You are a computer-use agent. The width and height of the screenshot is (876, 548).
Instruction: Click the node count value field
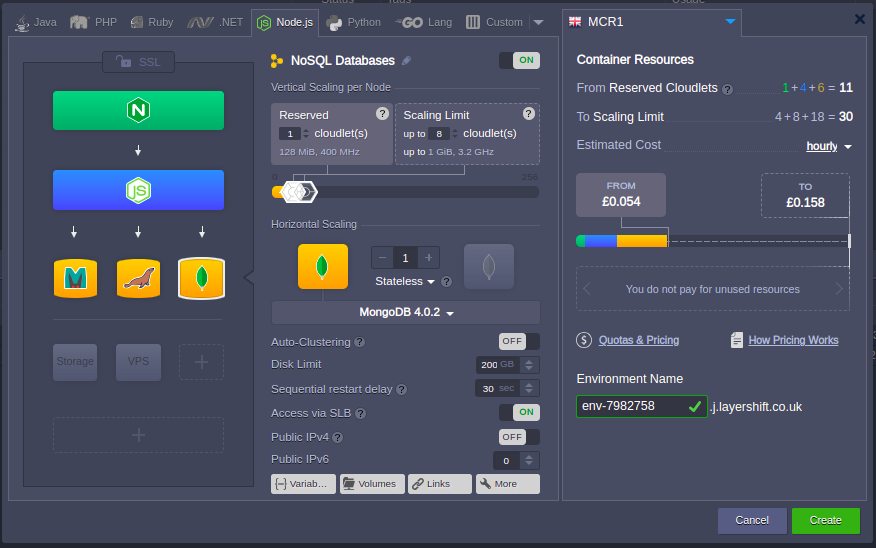click(406, 258)
